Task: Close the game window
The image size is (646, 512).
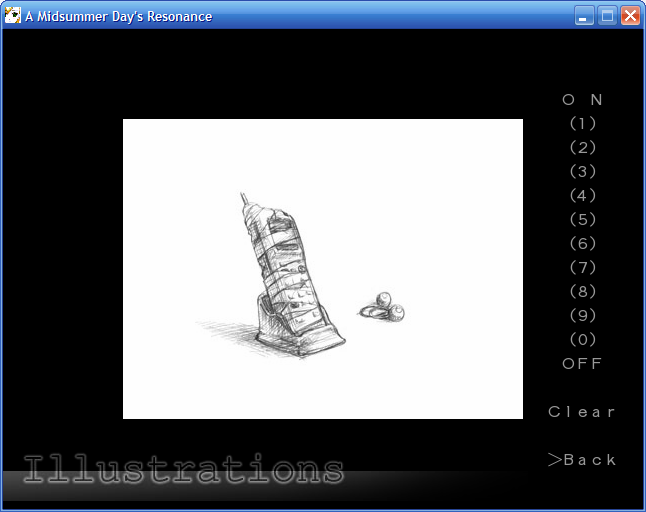Action: point(630,16)
